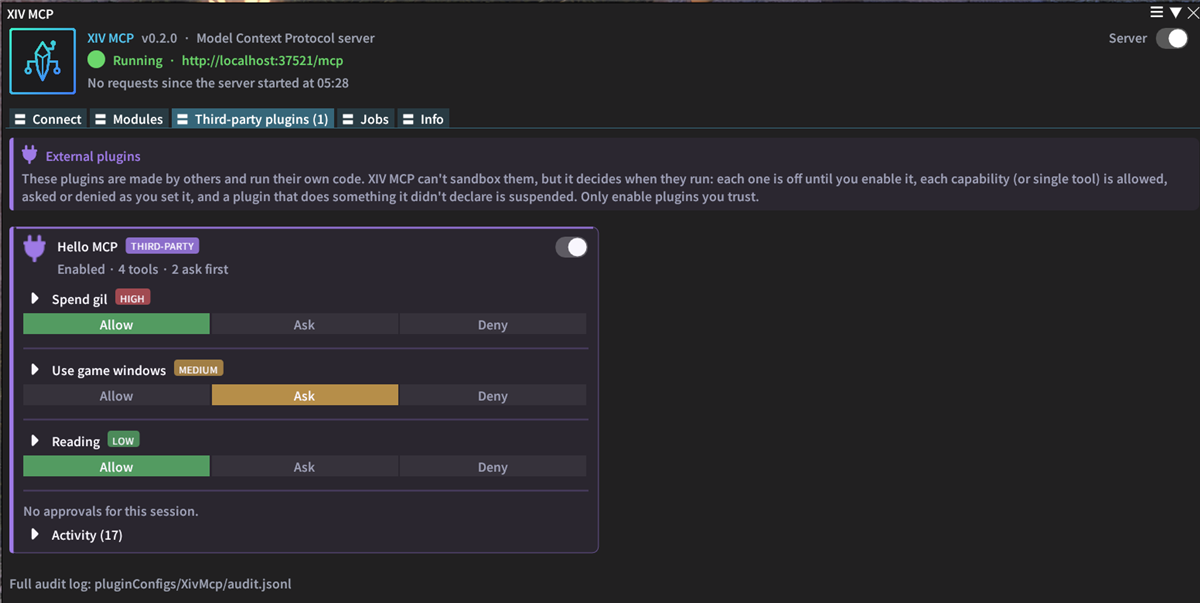Switch to the Modules tab
The height and width of the screenshot is (603, 1200).
pyautogui.click(x=129, y=119)
